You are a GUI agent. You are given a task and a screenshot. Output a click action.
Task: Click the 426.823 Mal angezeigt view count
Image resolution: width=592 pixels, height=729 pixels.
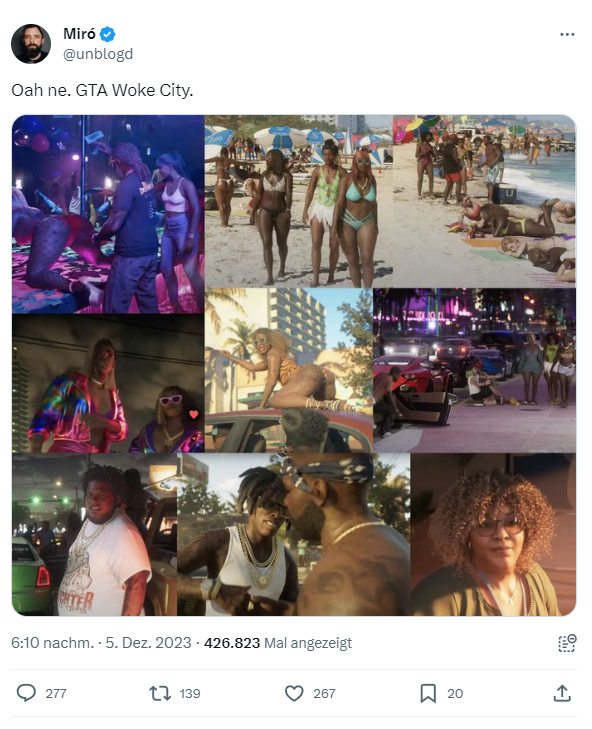278,643
